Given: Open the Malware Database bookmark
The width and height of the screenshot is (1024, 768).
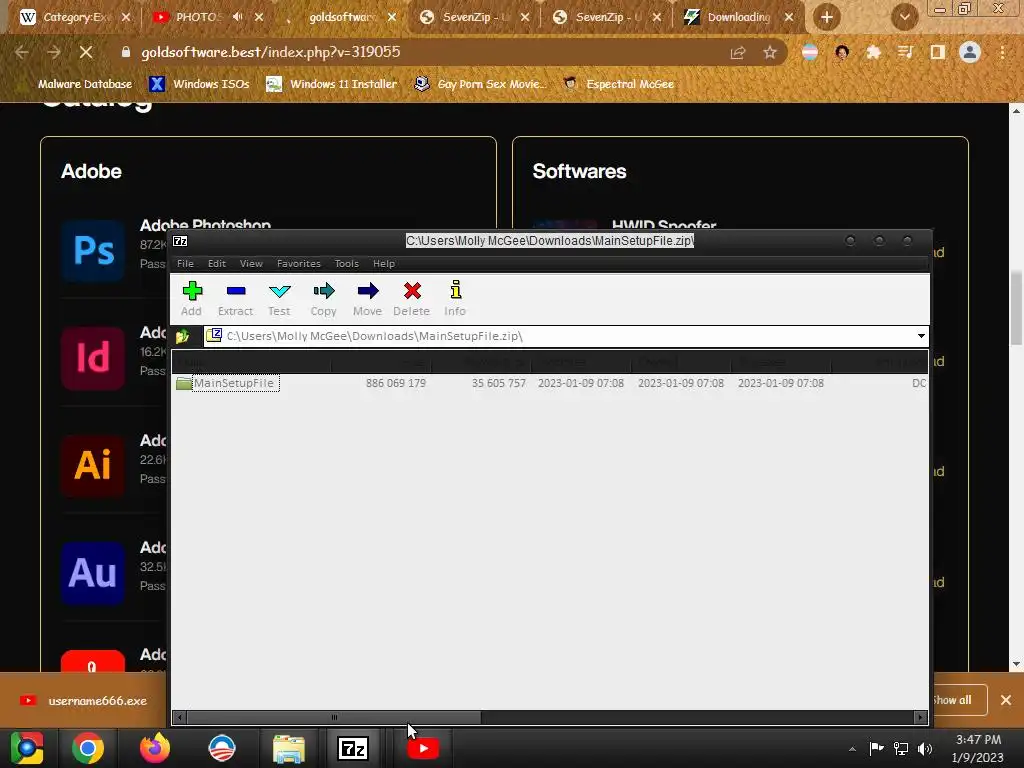Looking at the screenshot, I should click(x=77, y=84).
